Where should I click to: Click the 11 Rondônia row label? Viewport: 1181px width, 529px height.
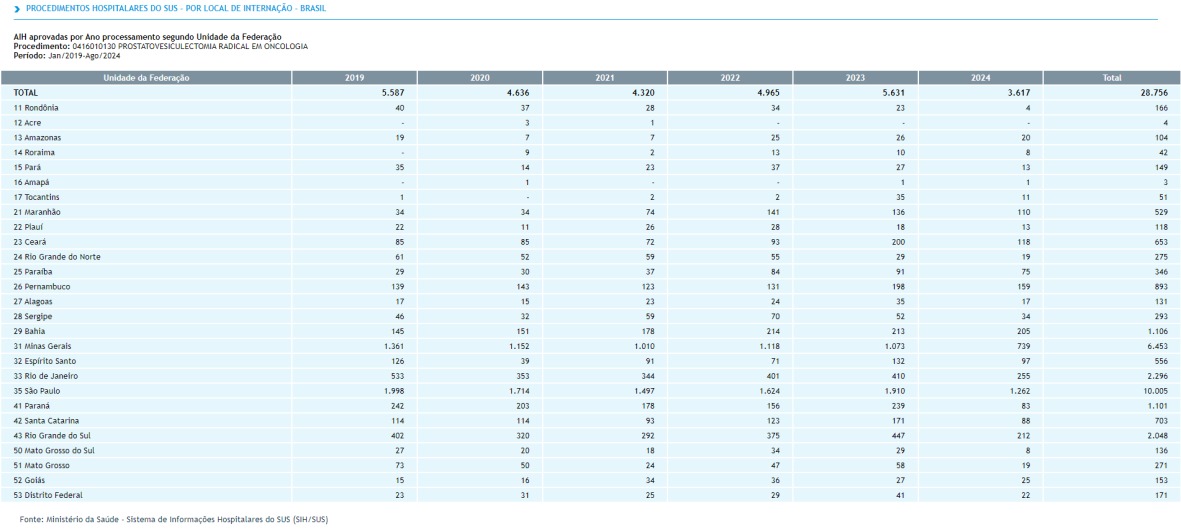[36, 107]
